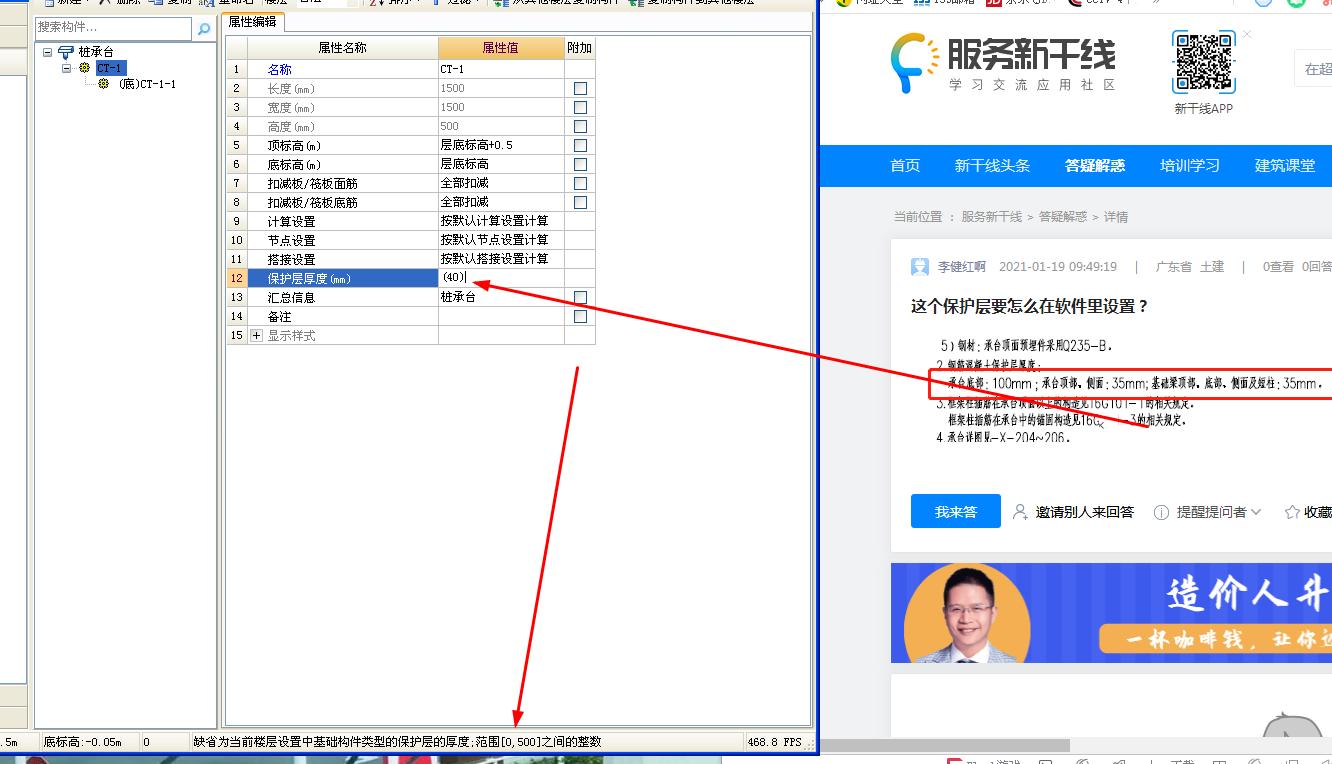Click the person icon beside 邀请别人来回答

(x=1020, y=512)
